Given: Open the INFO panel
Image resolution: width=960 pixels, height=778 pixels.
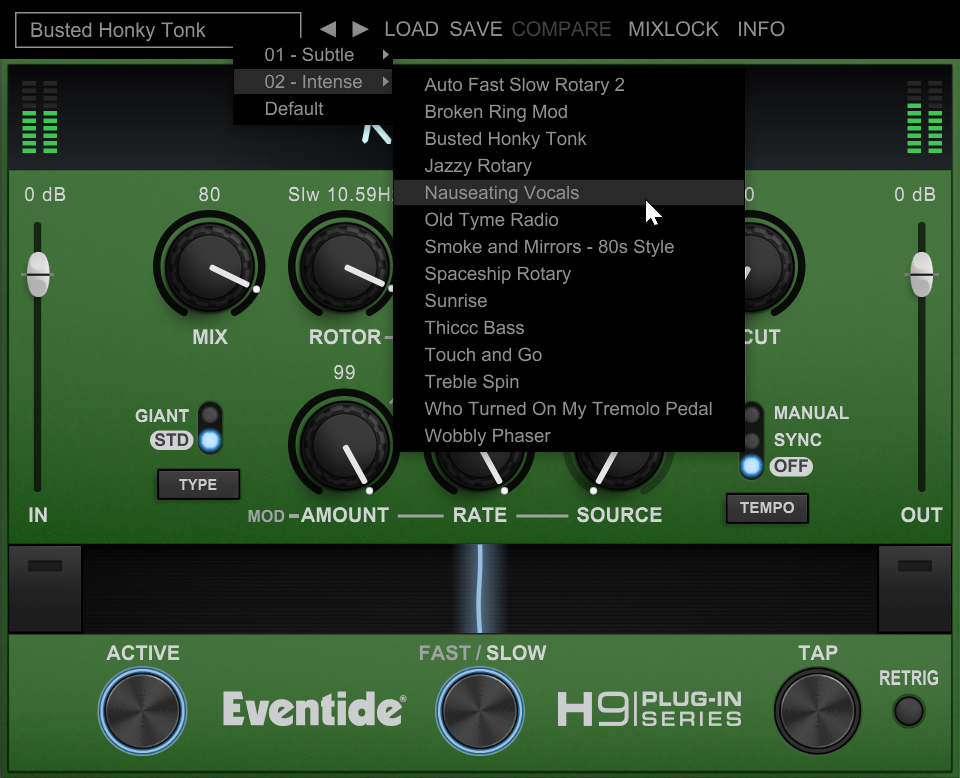Looking at the screenshot, I should tap(761, 29).
